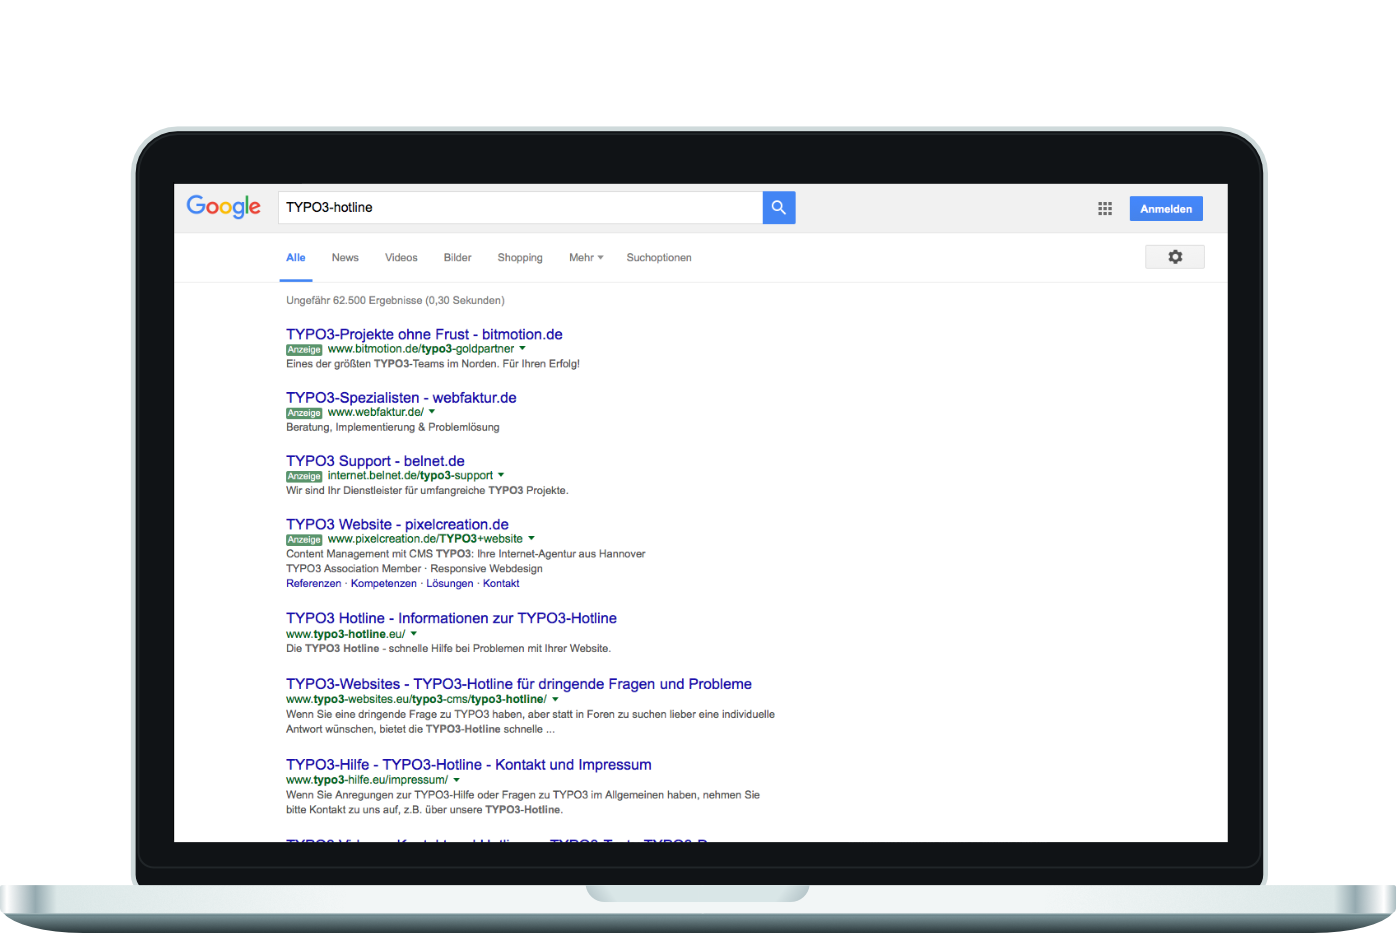Expand the bitmotion.de URL dropdown arrow
This screenshot has height=933, width=1400.
pyautogui.click(x=522, y=349)
